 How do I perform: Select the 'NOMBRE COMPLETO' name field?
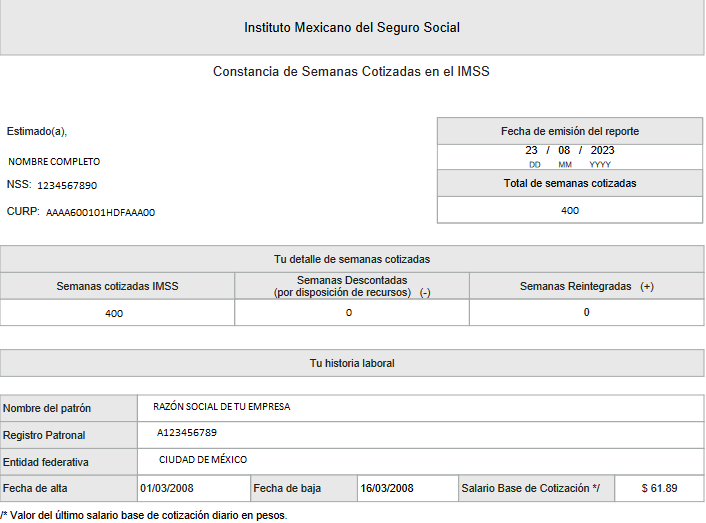tap(54, 162)
